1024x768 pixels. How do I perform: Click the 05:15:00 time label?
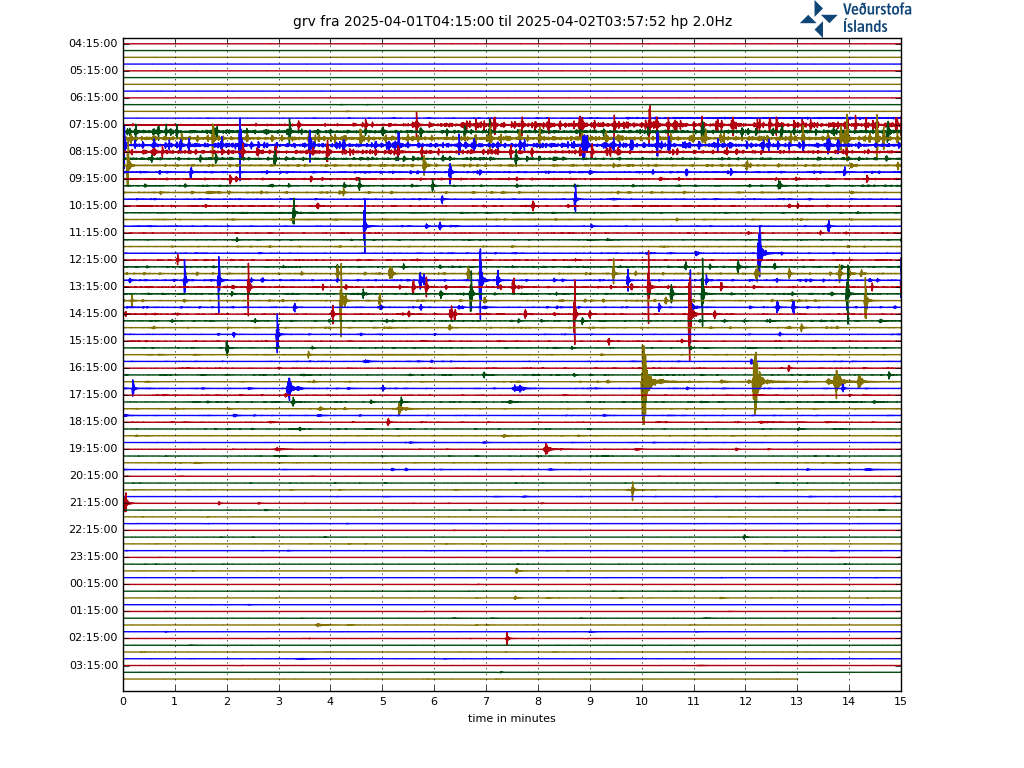tap(93, 71)
